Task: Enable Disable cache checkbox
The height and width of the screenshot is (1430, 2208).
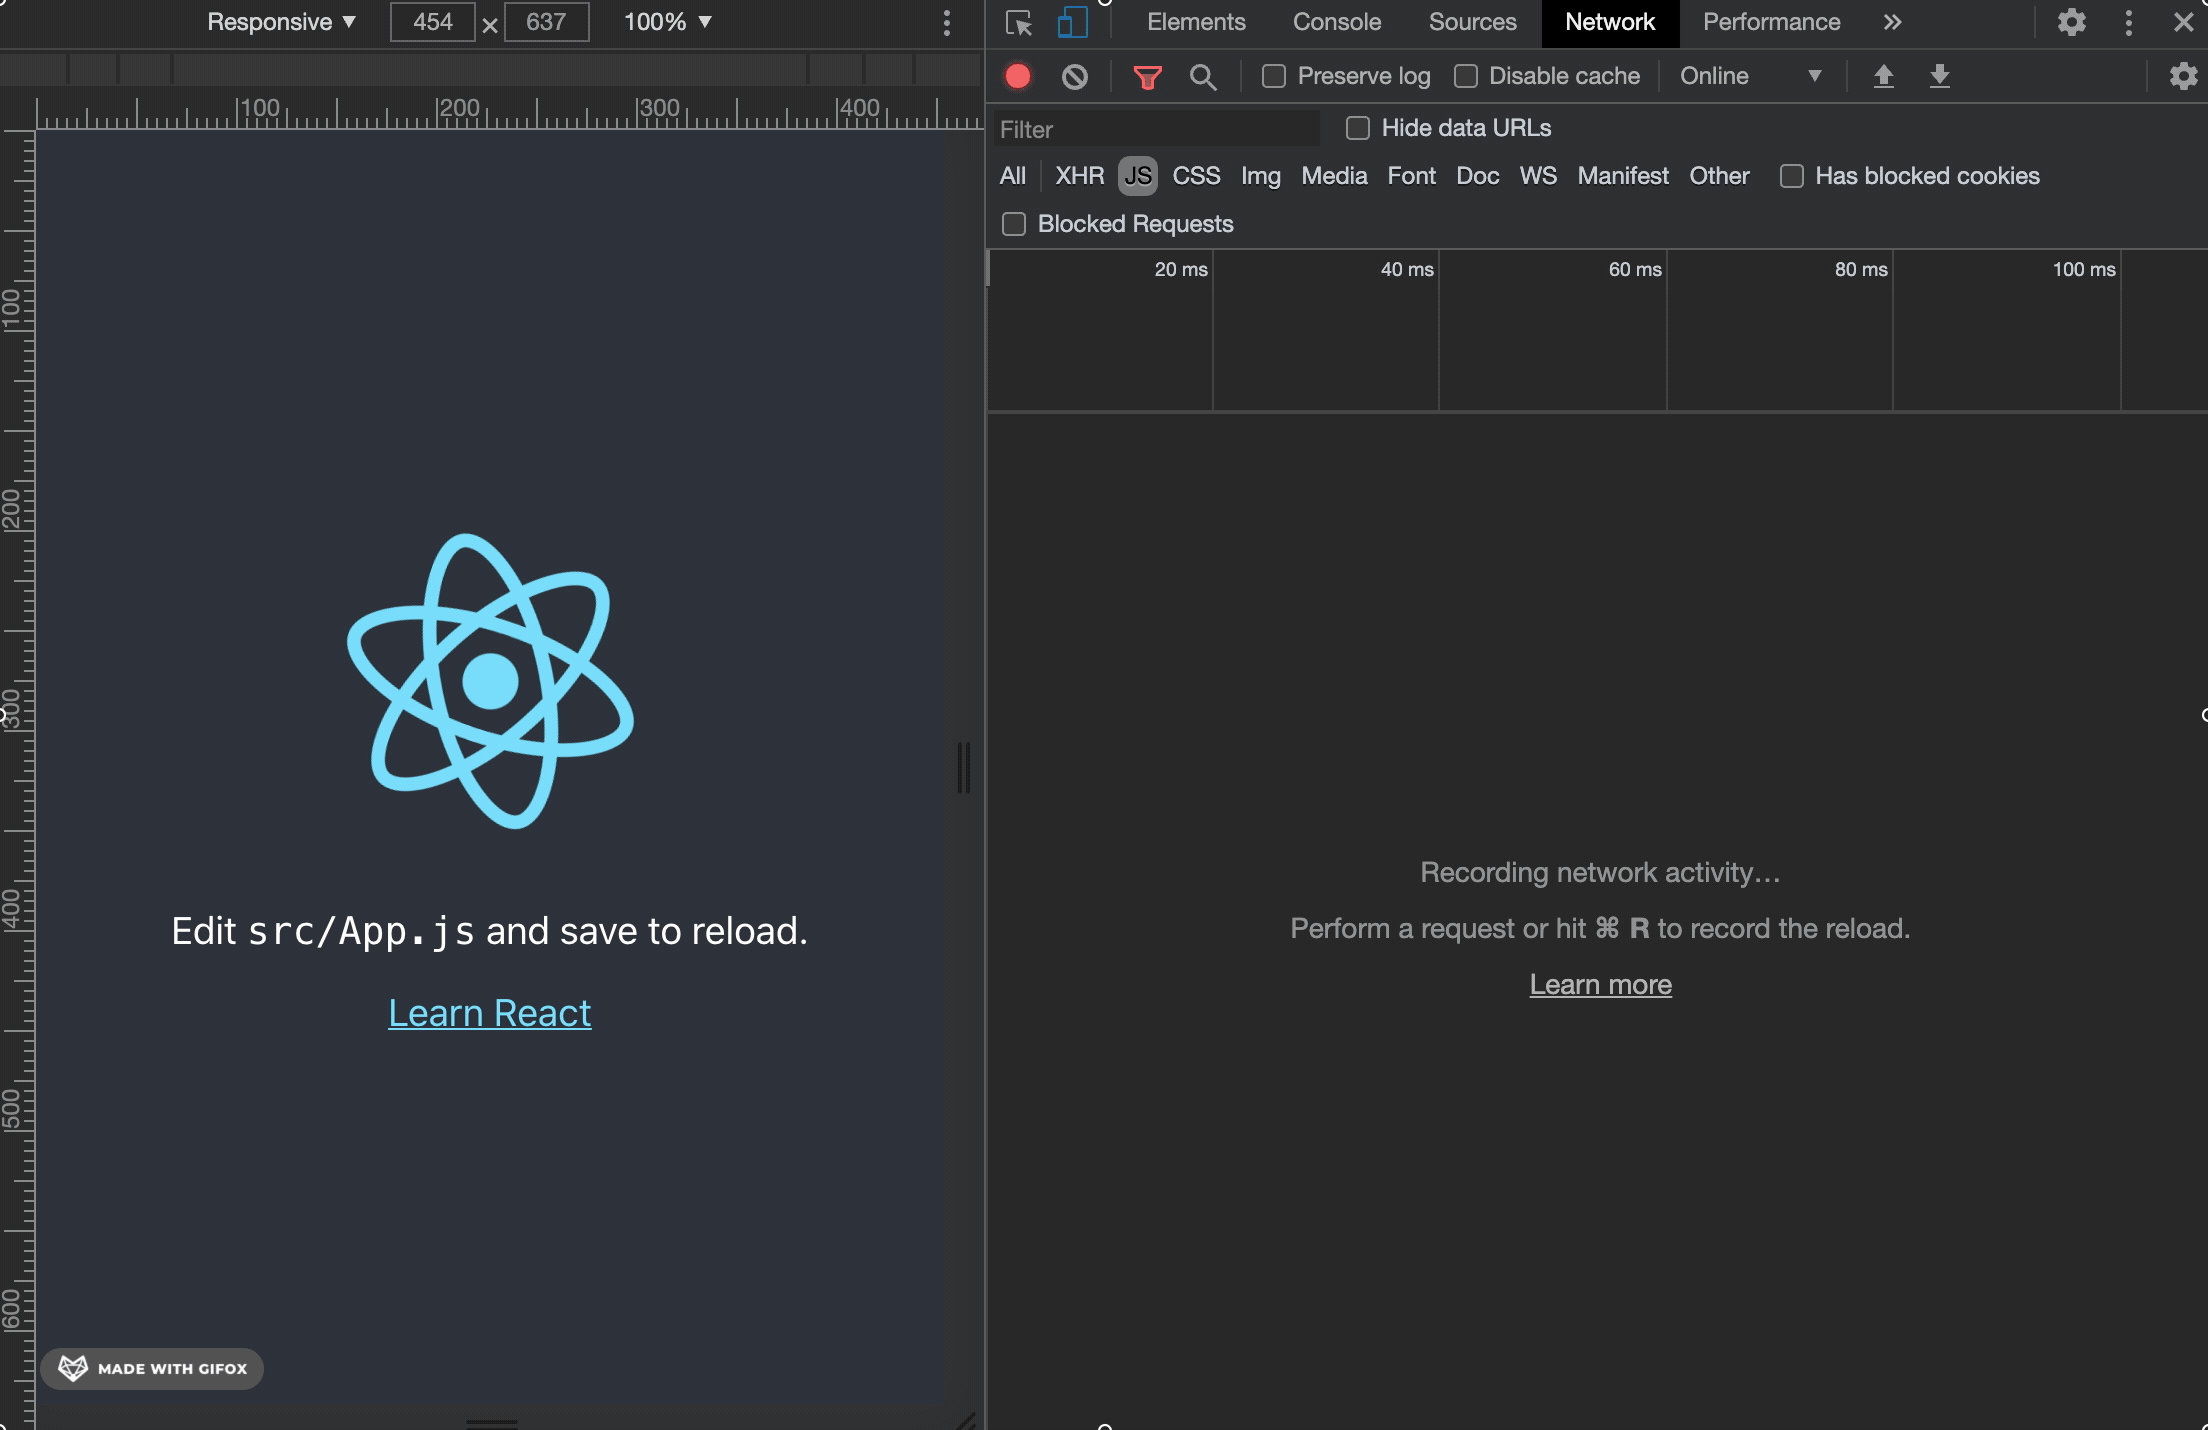Action: tap(1465, 76)
